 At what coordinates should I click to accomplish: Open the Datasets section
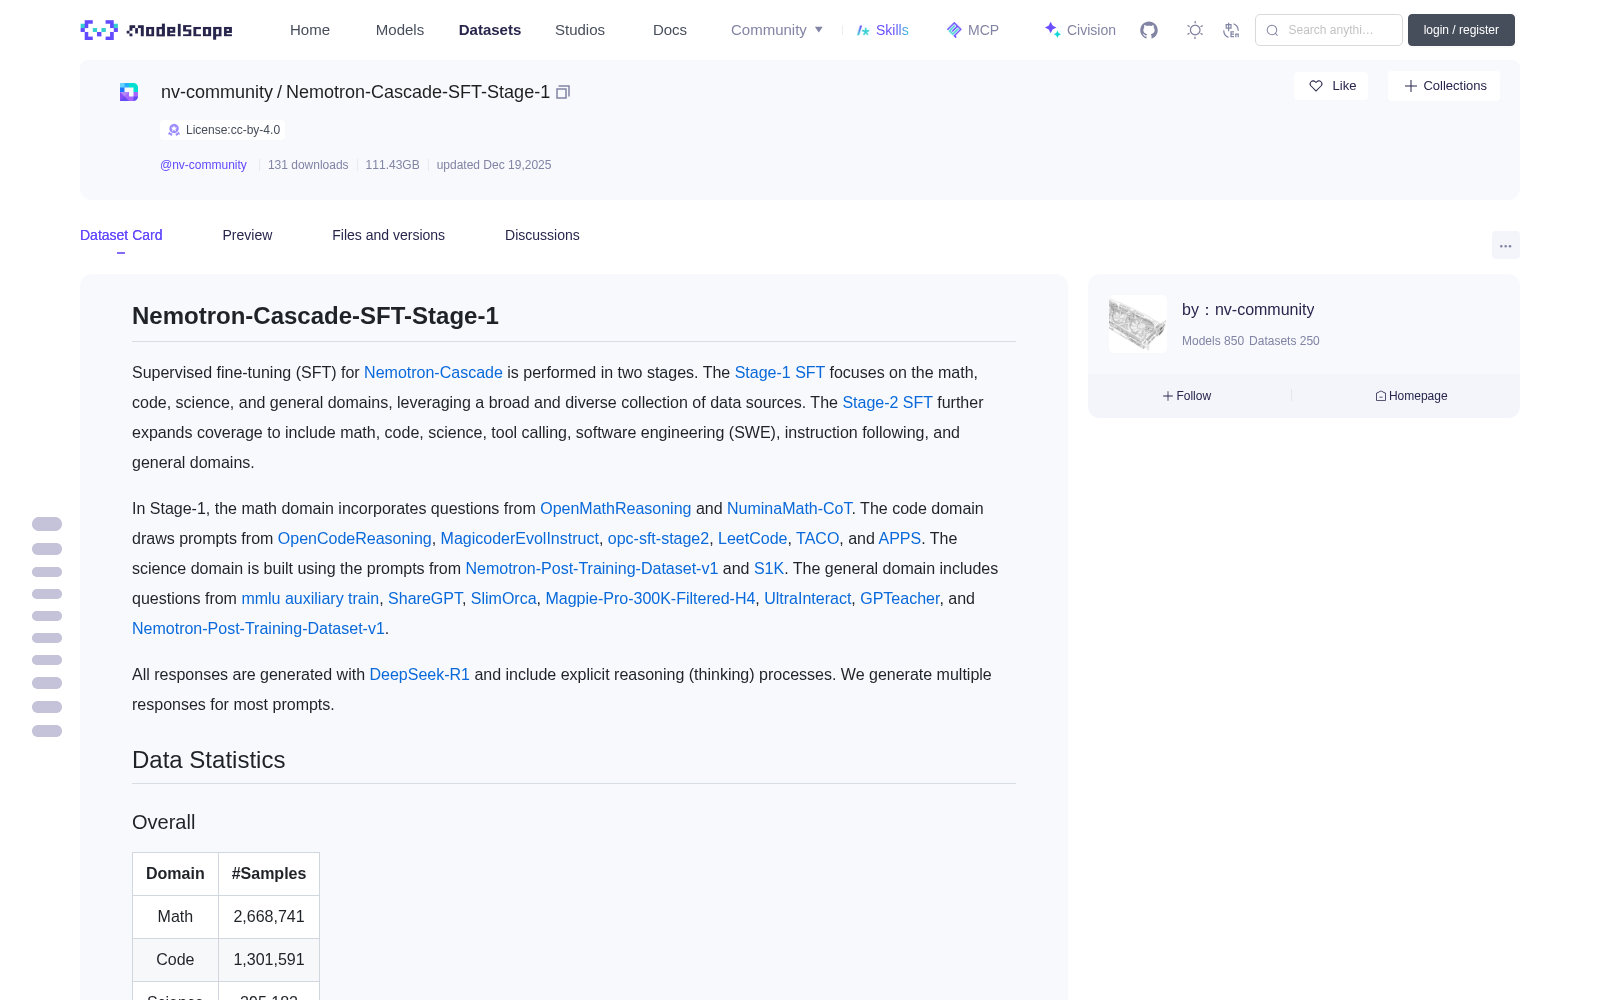(490, 30)
